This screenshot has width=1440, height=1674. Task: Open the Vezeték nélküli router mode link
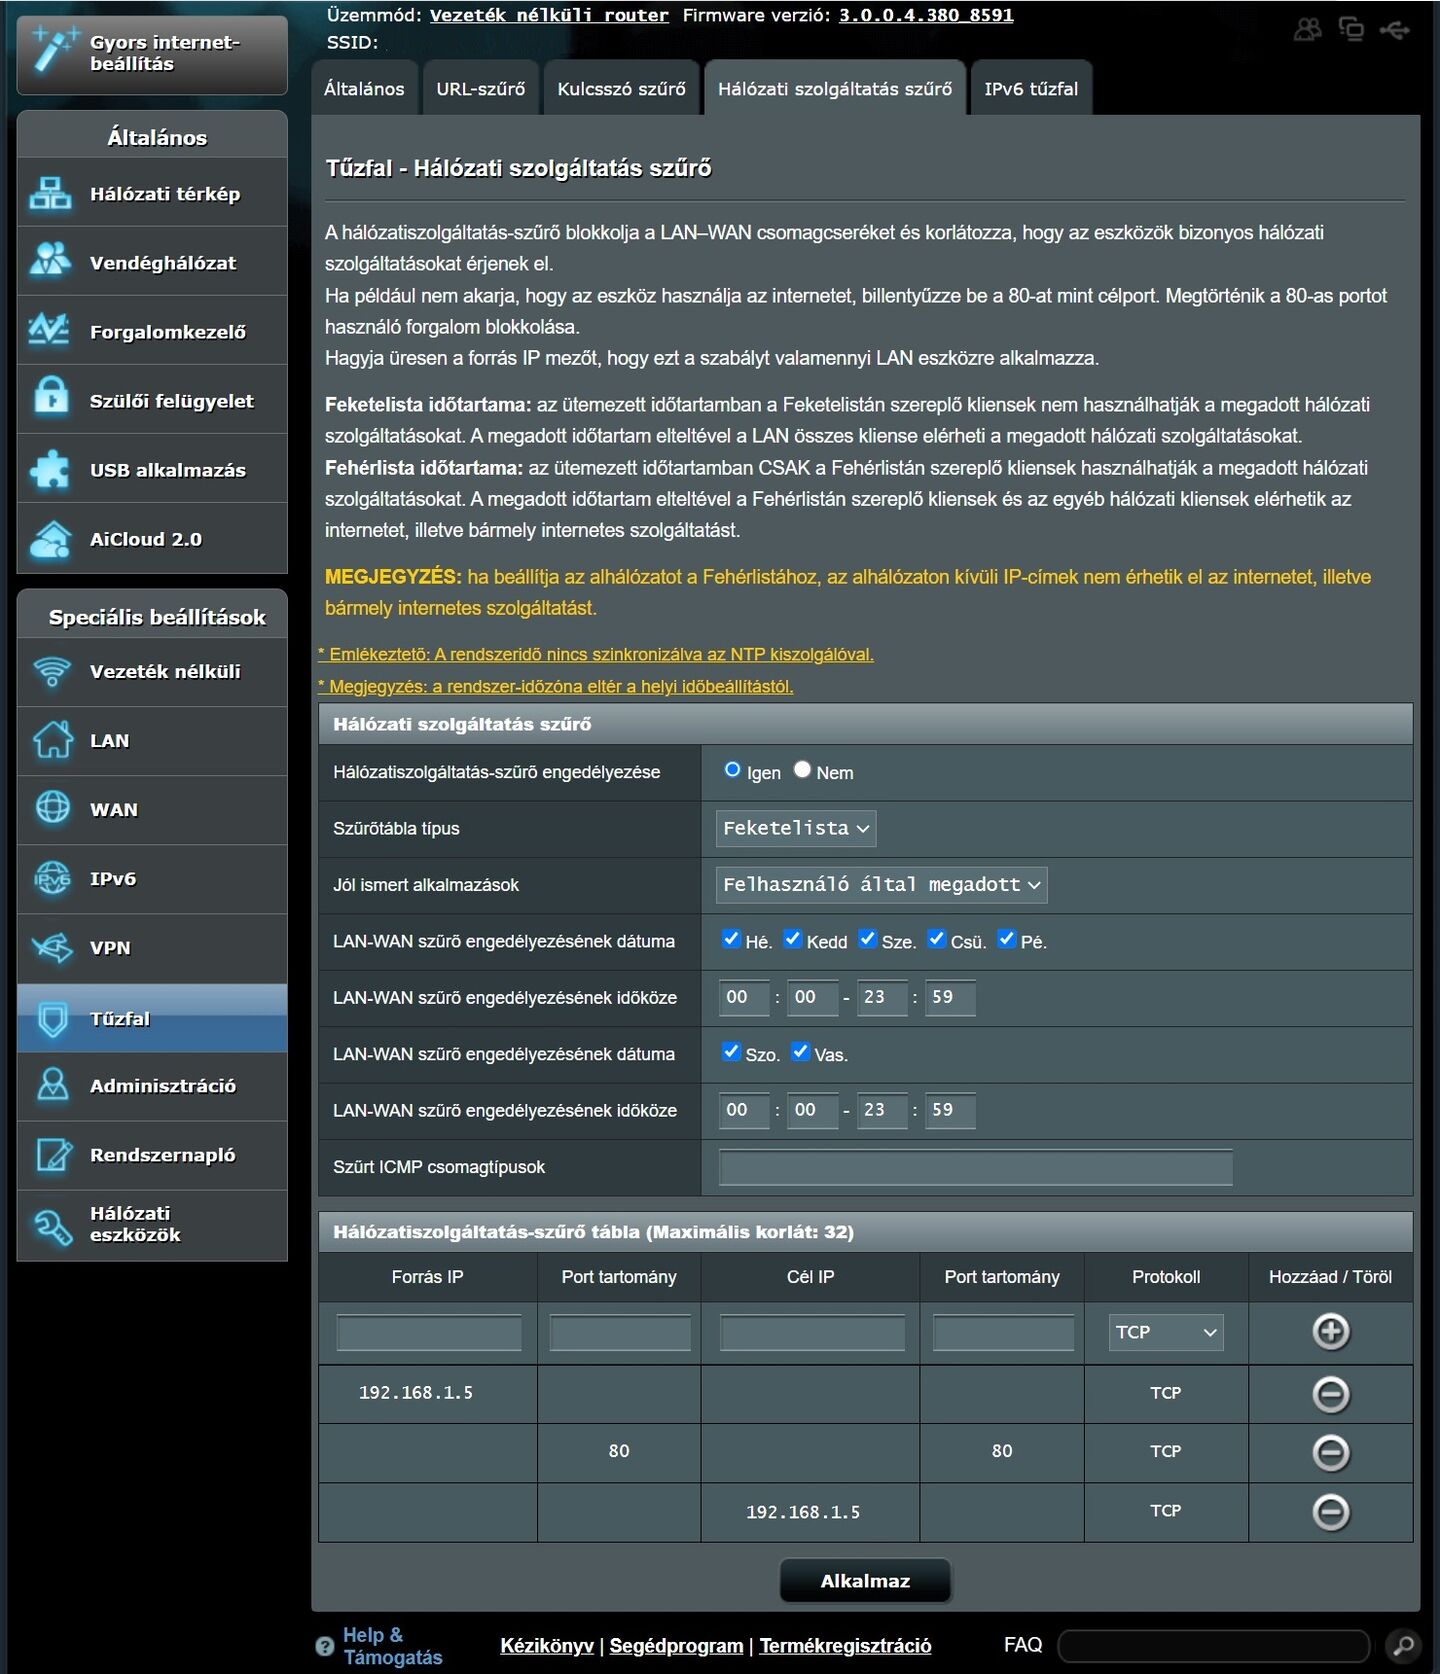tap(549, 16)
